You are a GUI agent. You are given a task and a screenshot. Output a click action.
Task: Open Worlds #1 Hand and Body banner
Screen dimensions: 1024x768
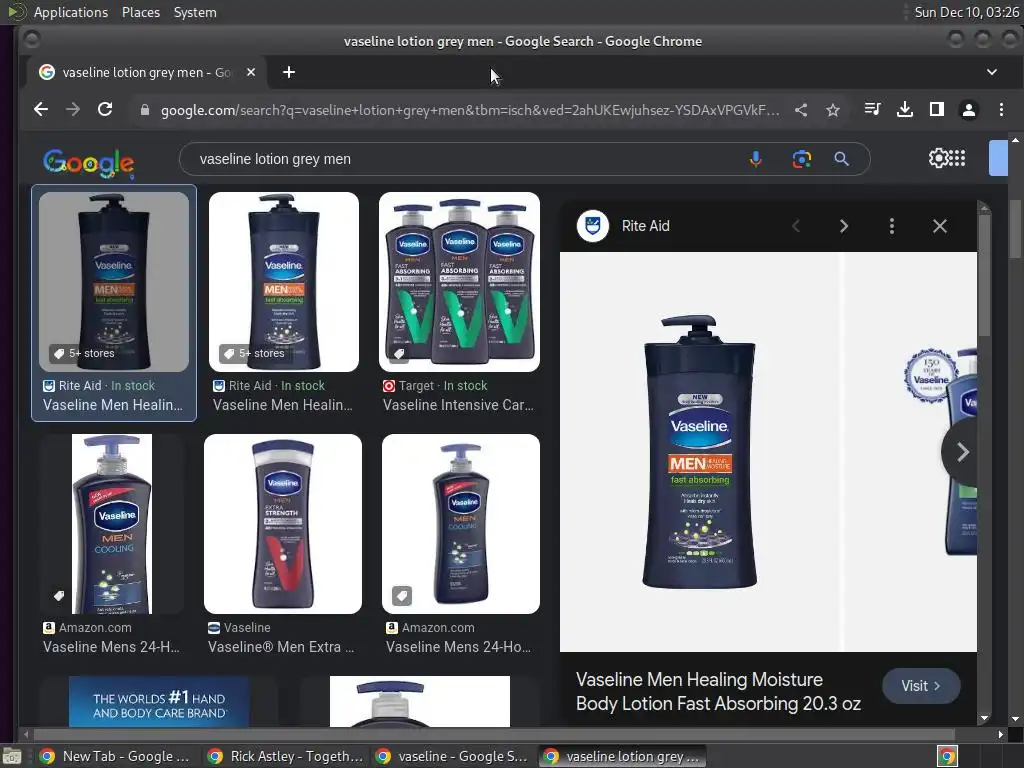(x=159, y=702)
